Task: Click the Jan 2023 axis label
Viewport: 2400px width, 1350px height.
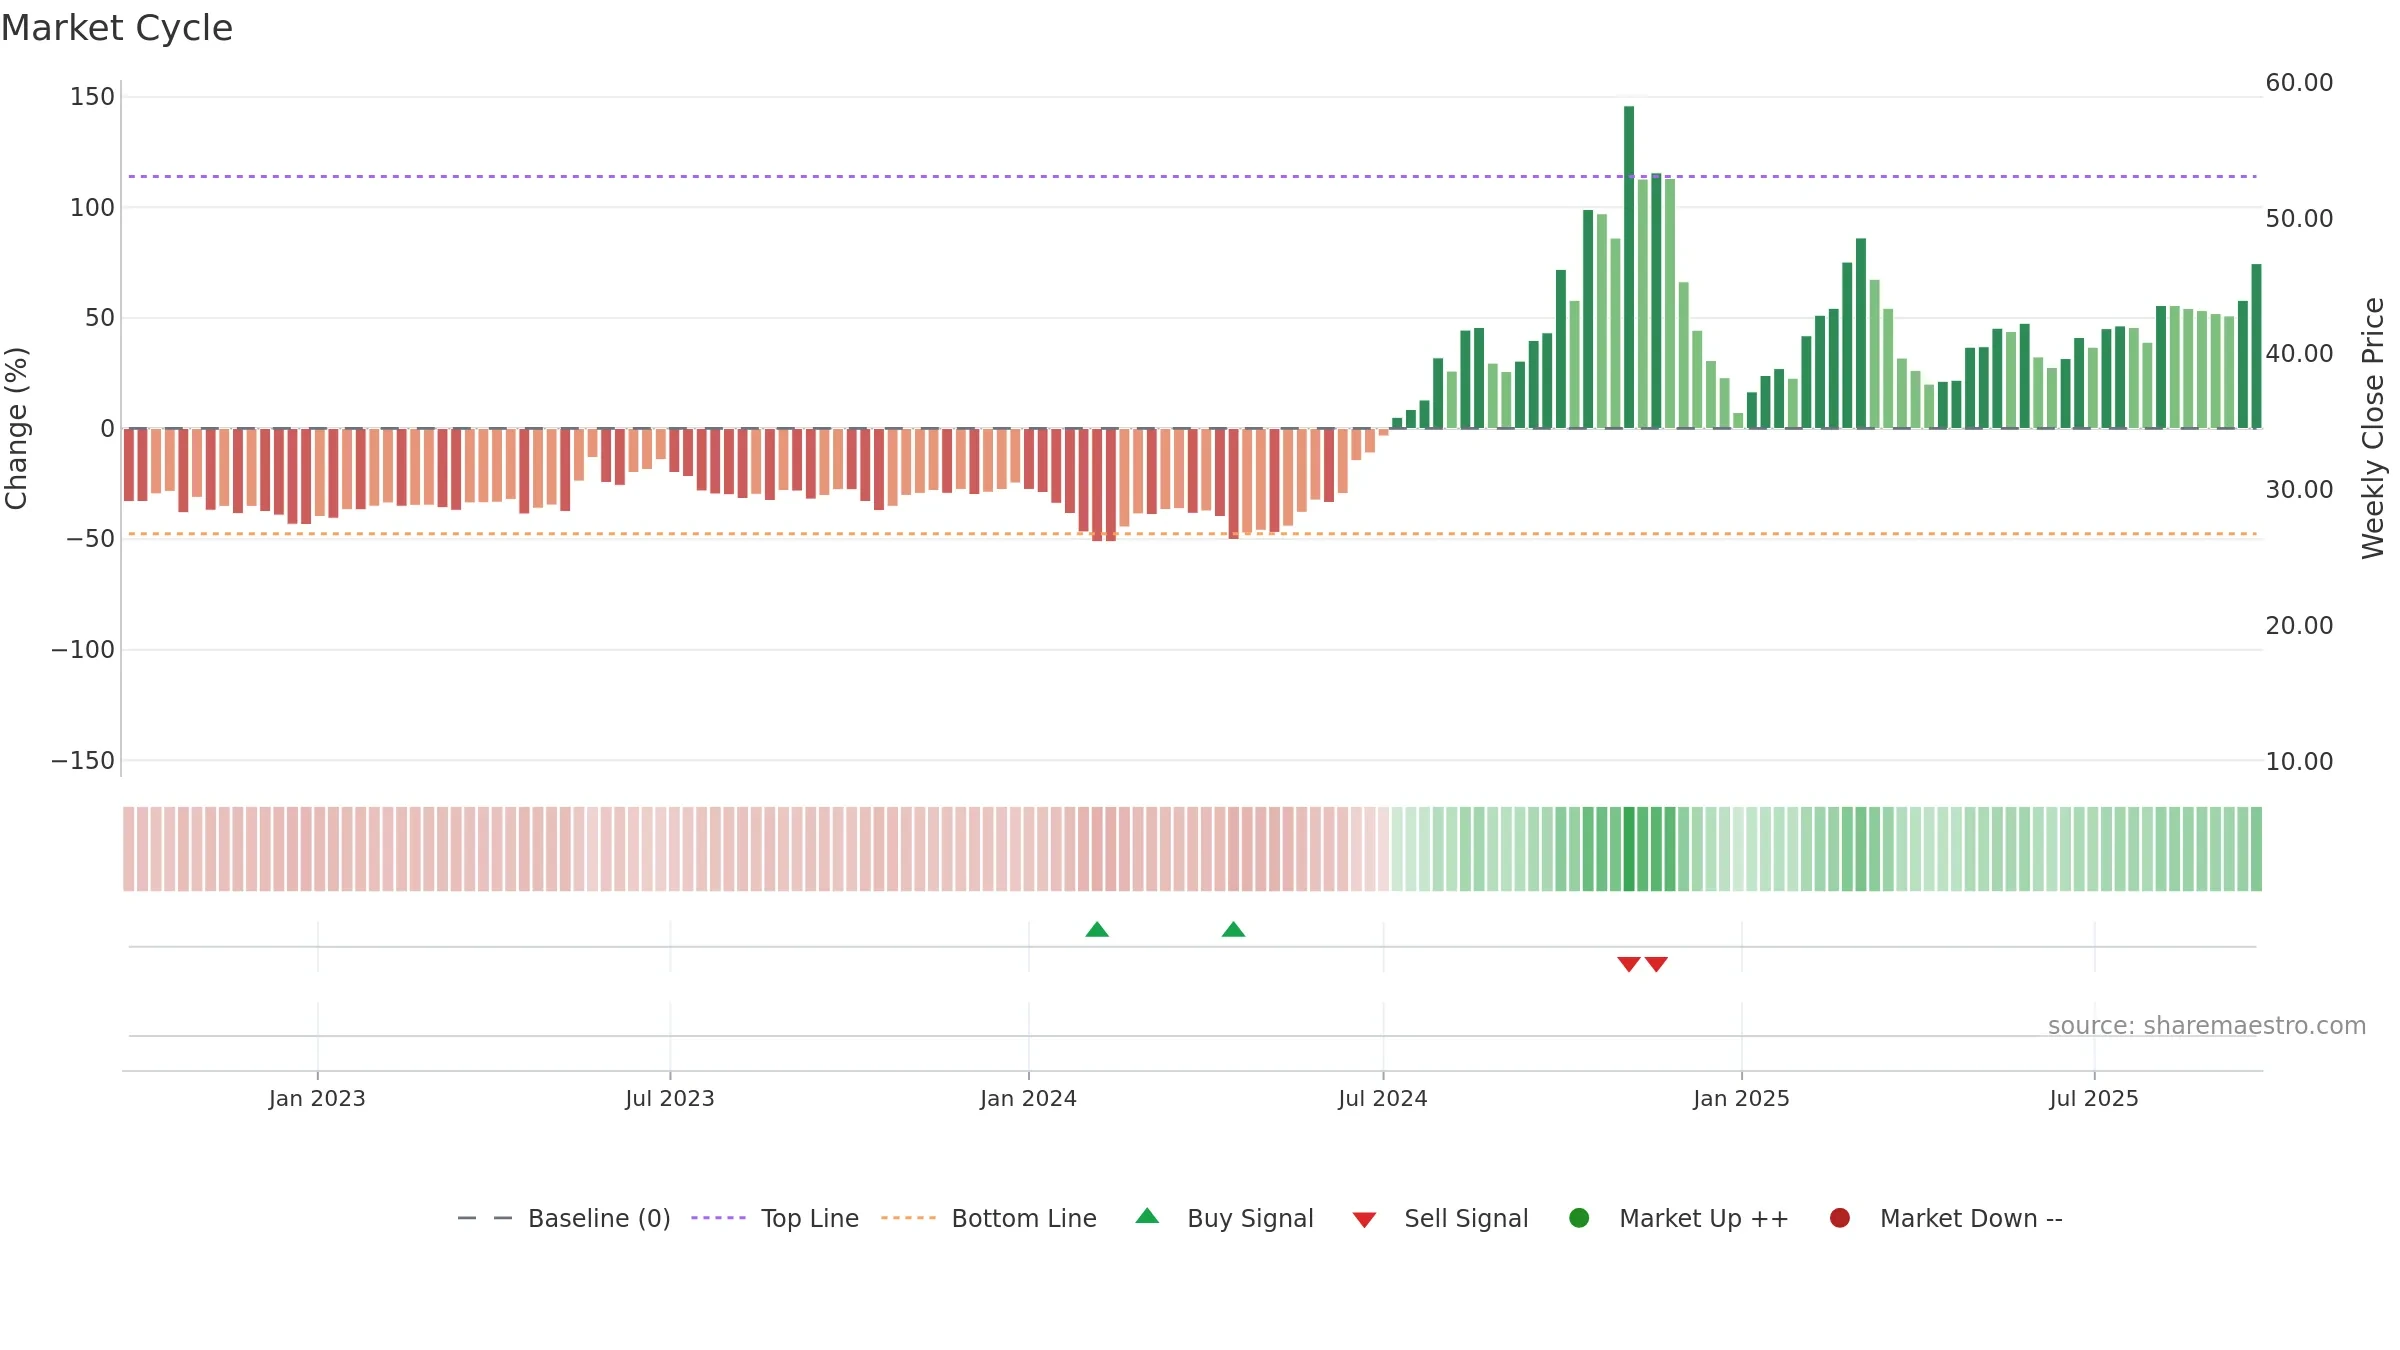Action: coord(317,1099)
